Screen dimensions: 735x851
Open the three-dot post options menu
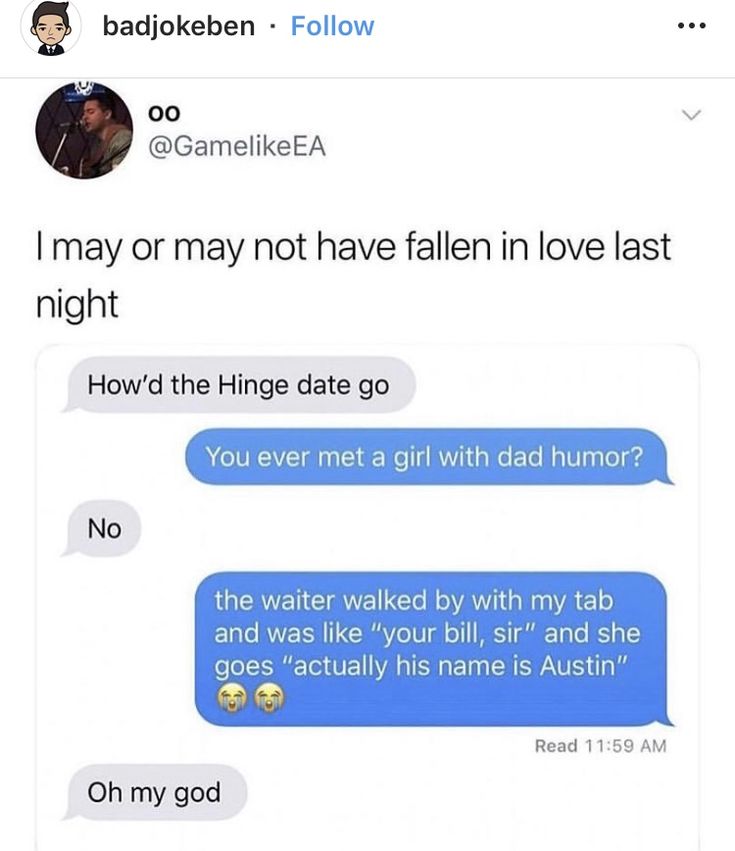[x=692, y=26]
